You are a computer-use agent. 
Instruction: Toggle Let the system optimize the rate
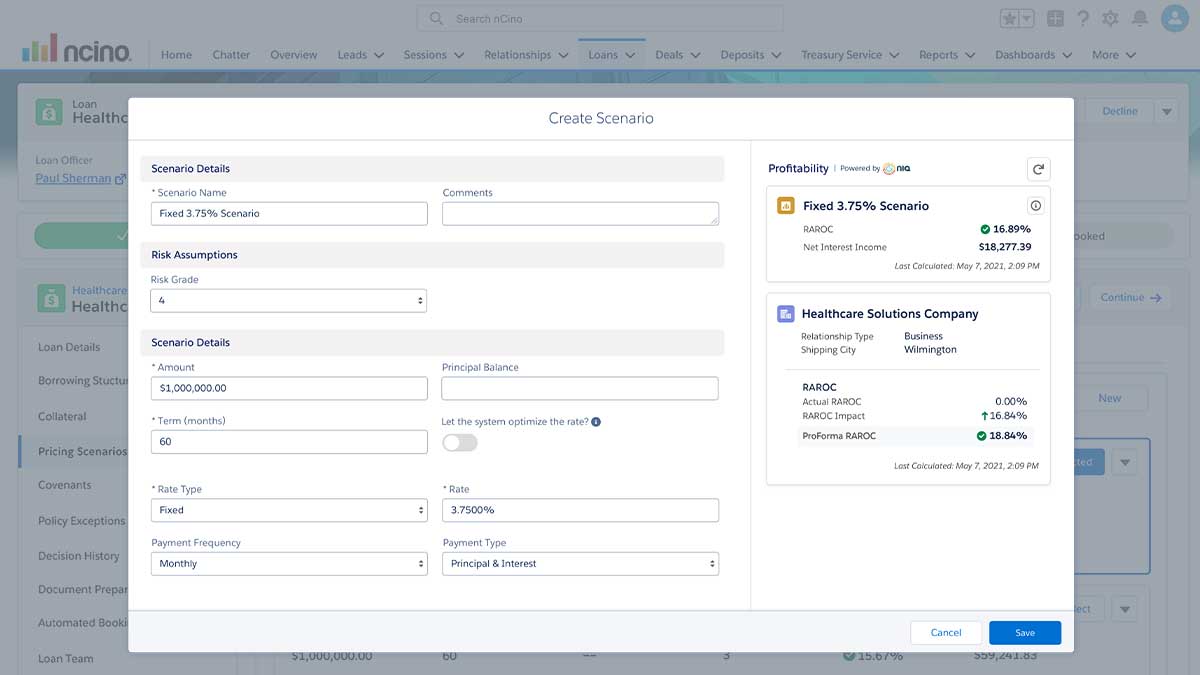click(460, 442)
